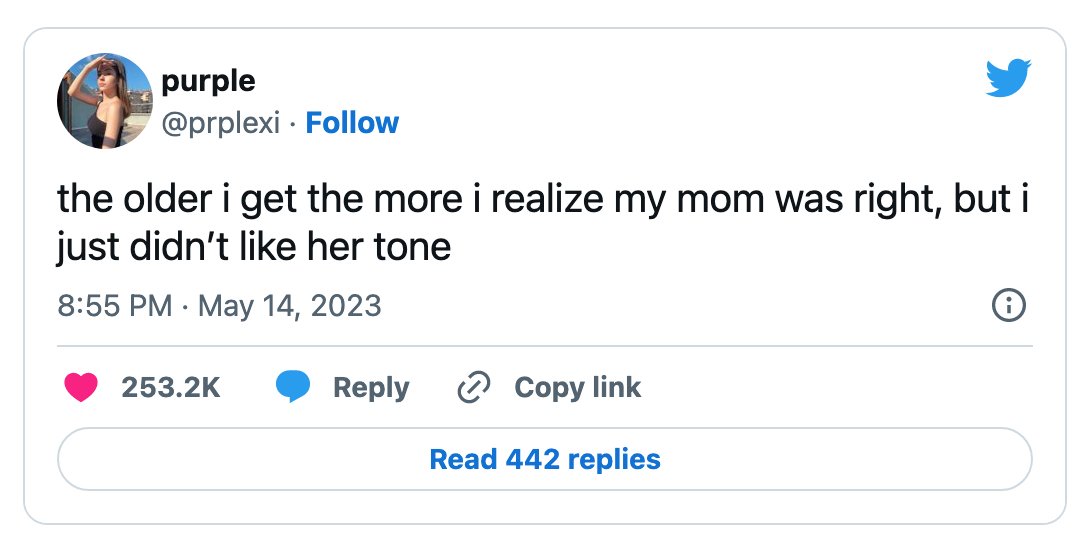Click the display name purple
The image size is (1090, 546).
[208, 81]
